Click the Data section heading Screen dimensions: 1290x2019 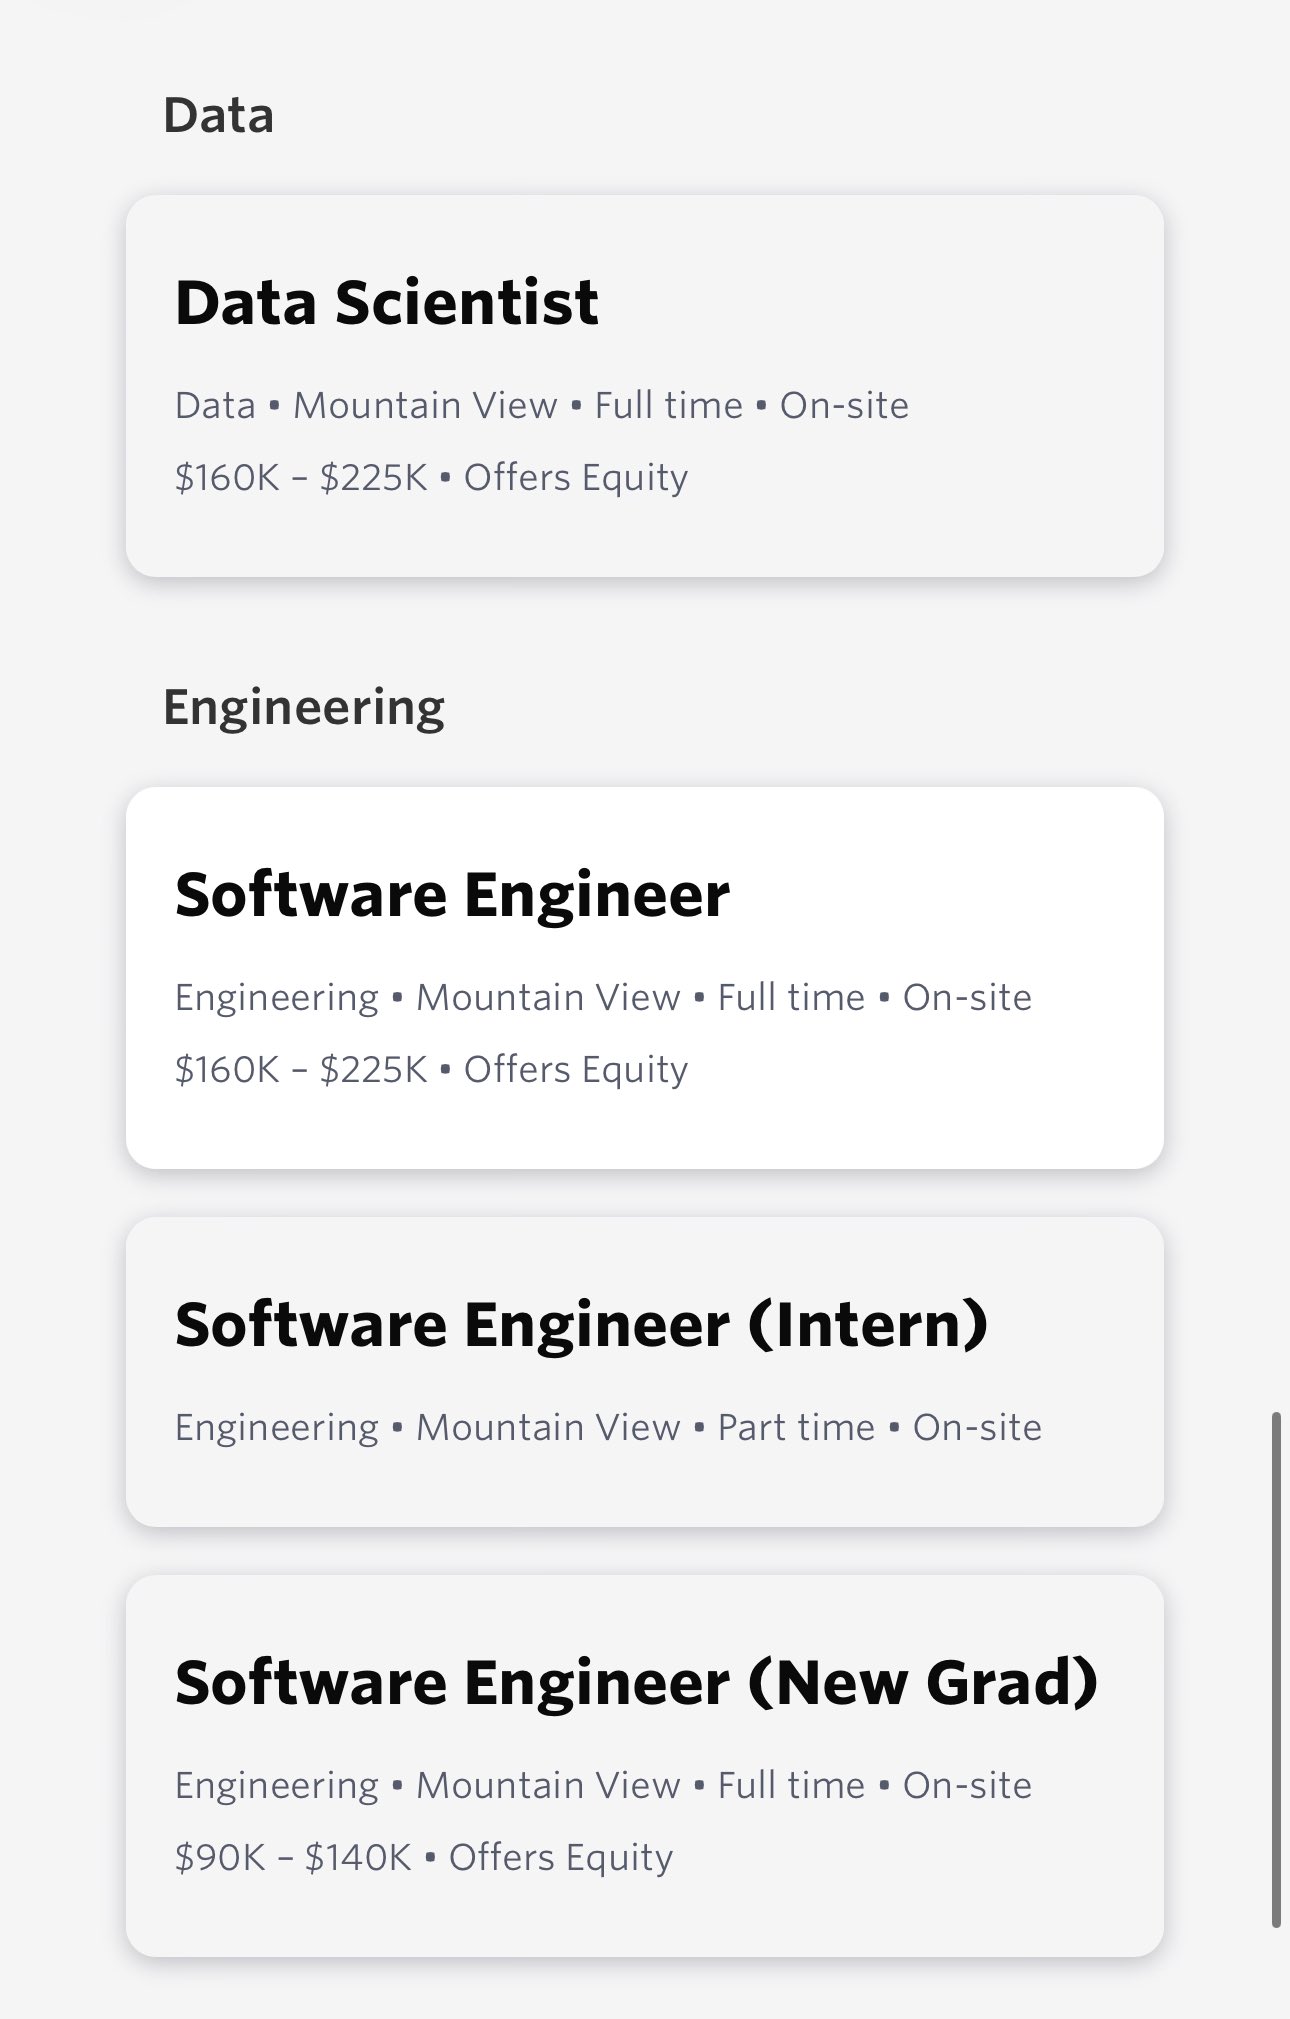click(218, 115)
